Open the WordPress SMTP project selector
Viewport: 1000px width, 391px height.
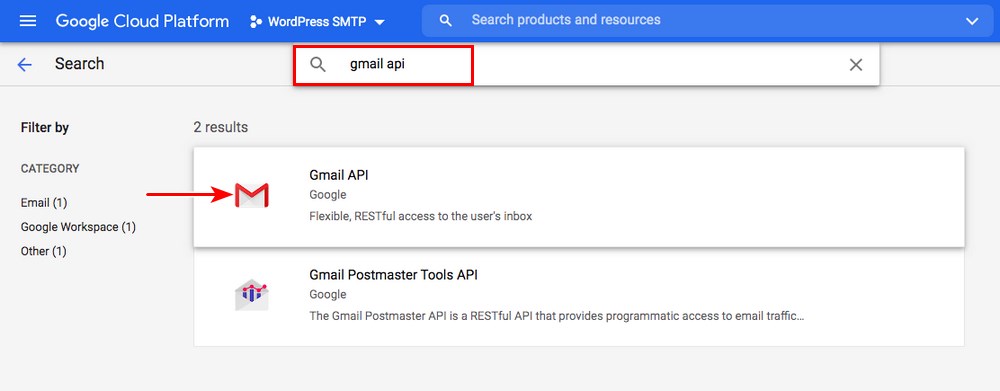pos(318,22)
